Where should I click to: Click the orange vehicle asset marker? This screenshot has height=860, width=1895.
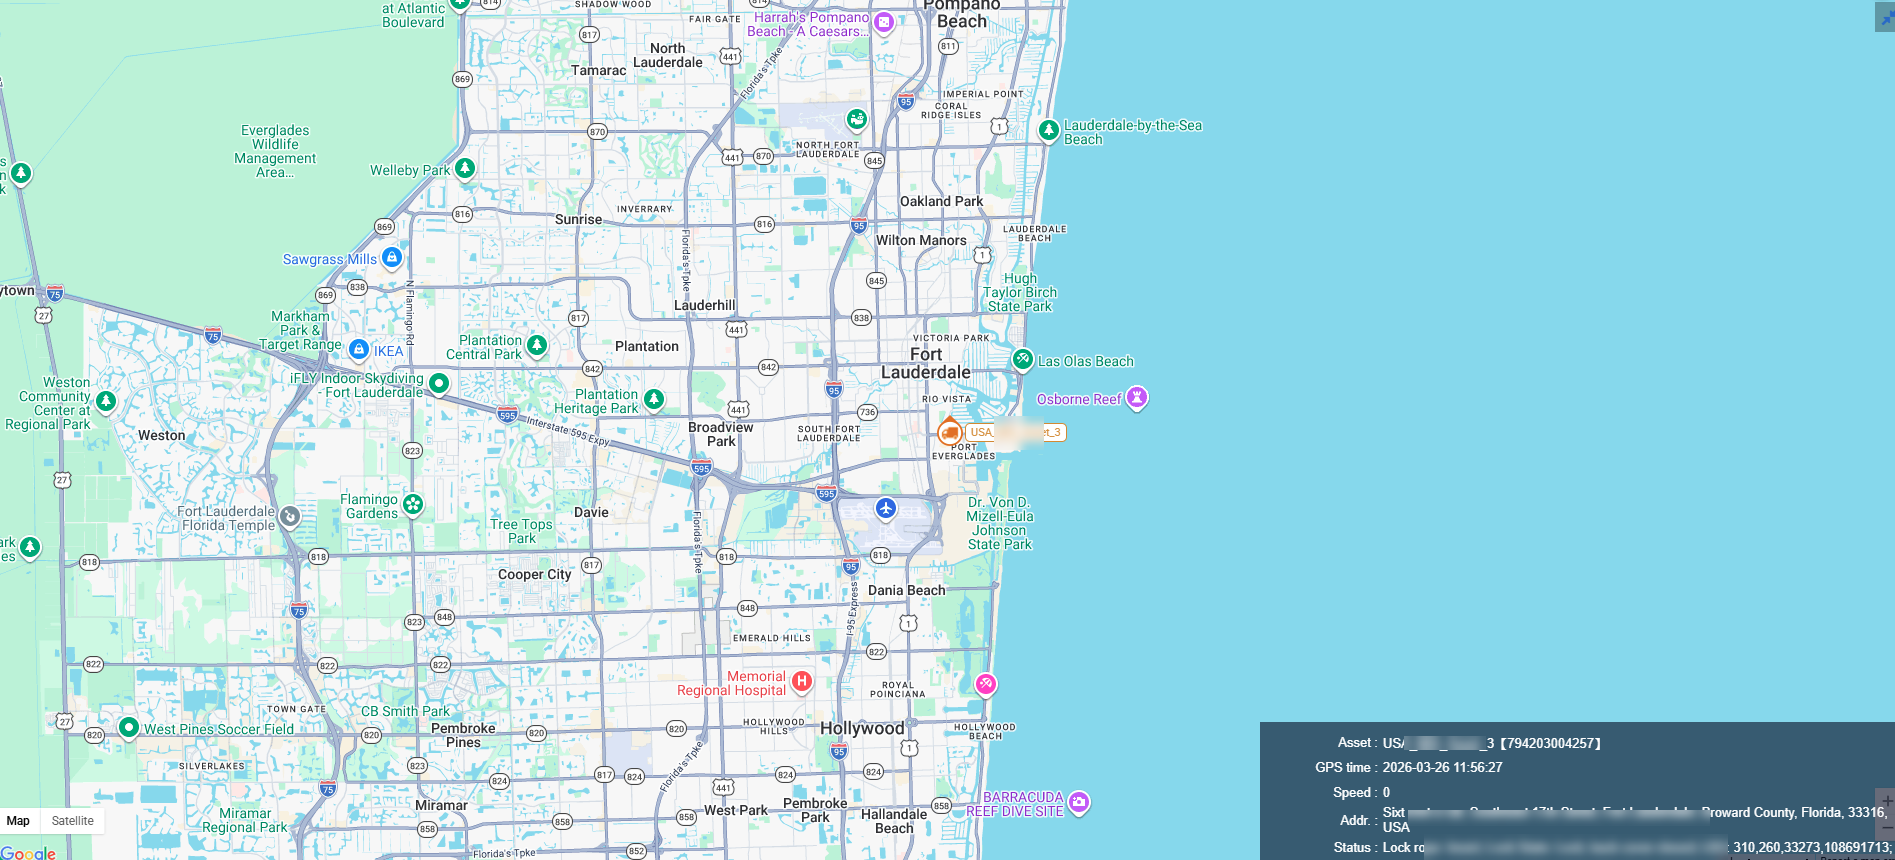pyautogui.click(x=949, y=432)
